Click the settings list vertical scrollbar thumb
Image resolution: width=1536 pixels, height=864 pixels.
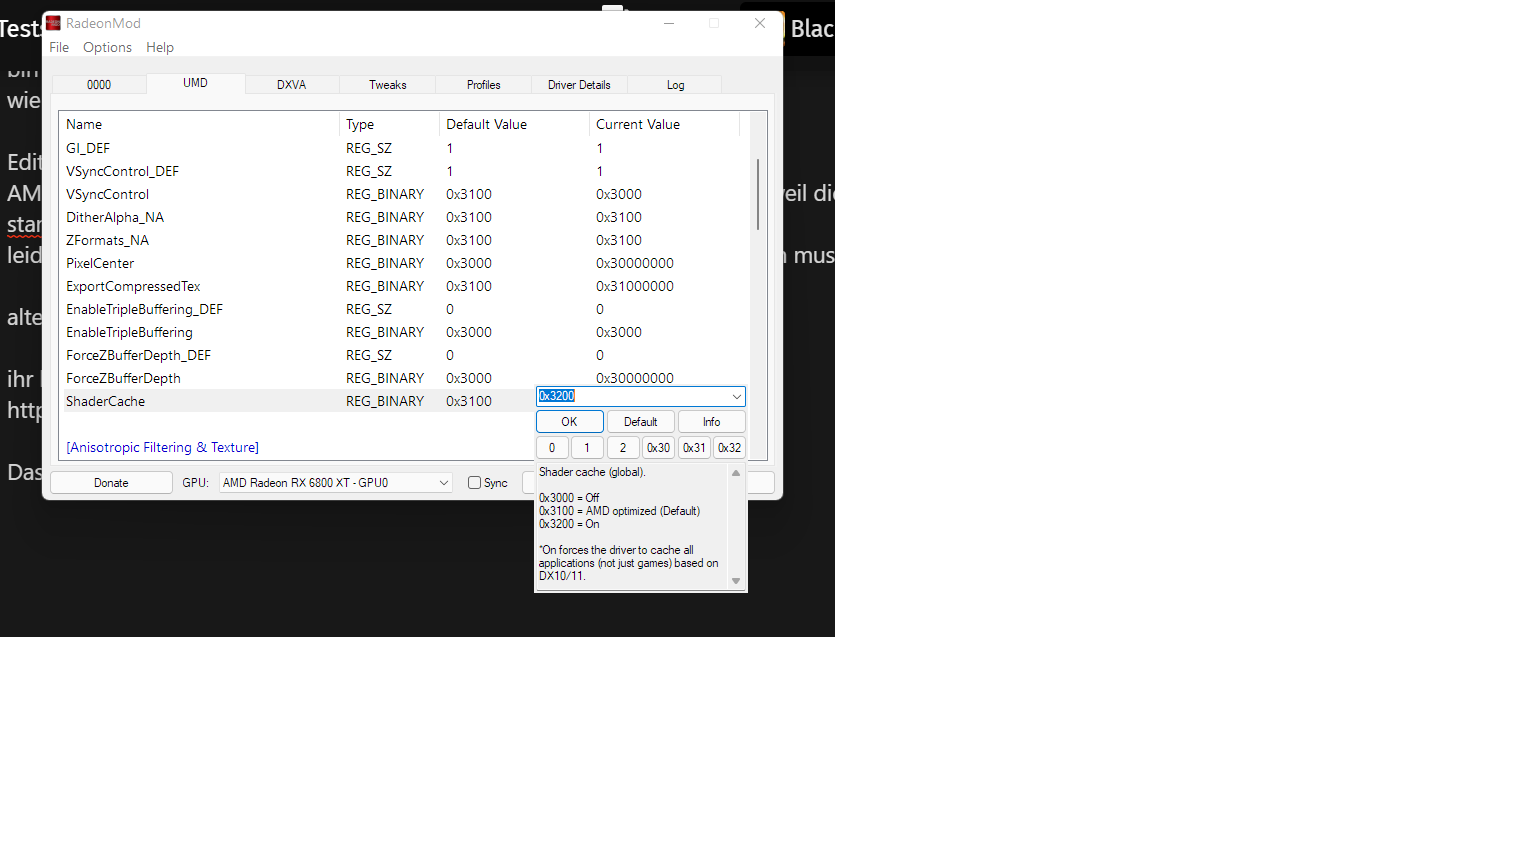click(x=758, y=194)
